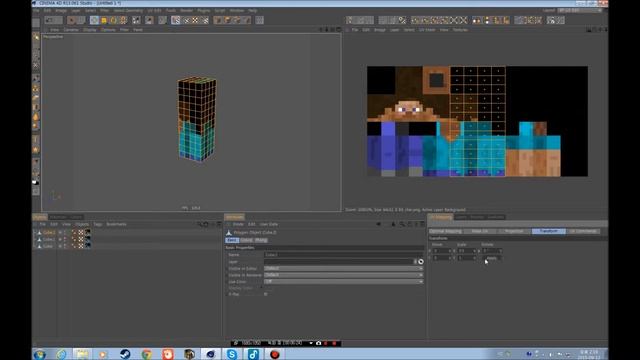This screenshot has height=360, width=640.
Task: Click the Layers tab next to UV Mapping
Action: tap(461, 217)
